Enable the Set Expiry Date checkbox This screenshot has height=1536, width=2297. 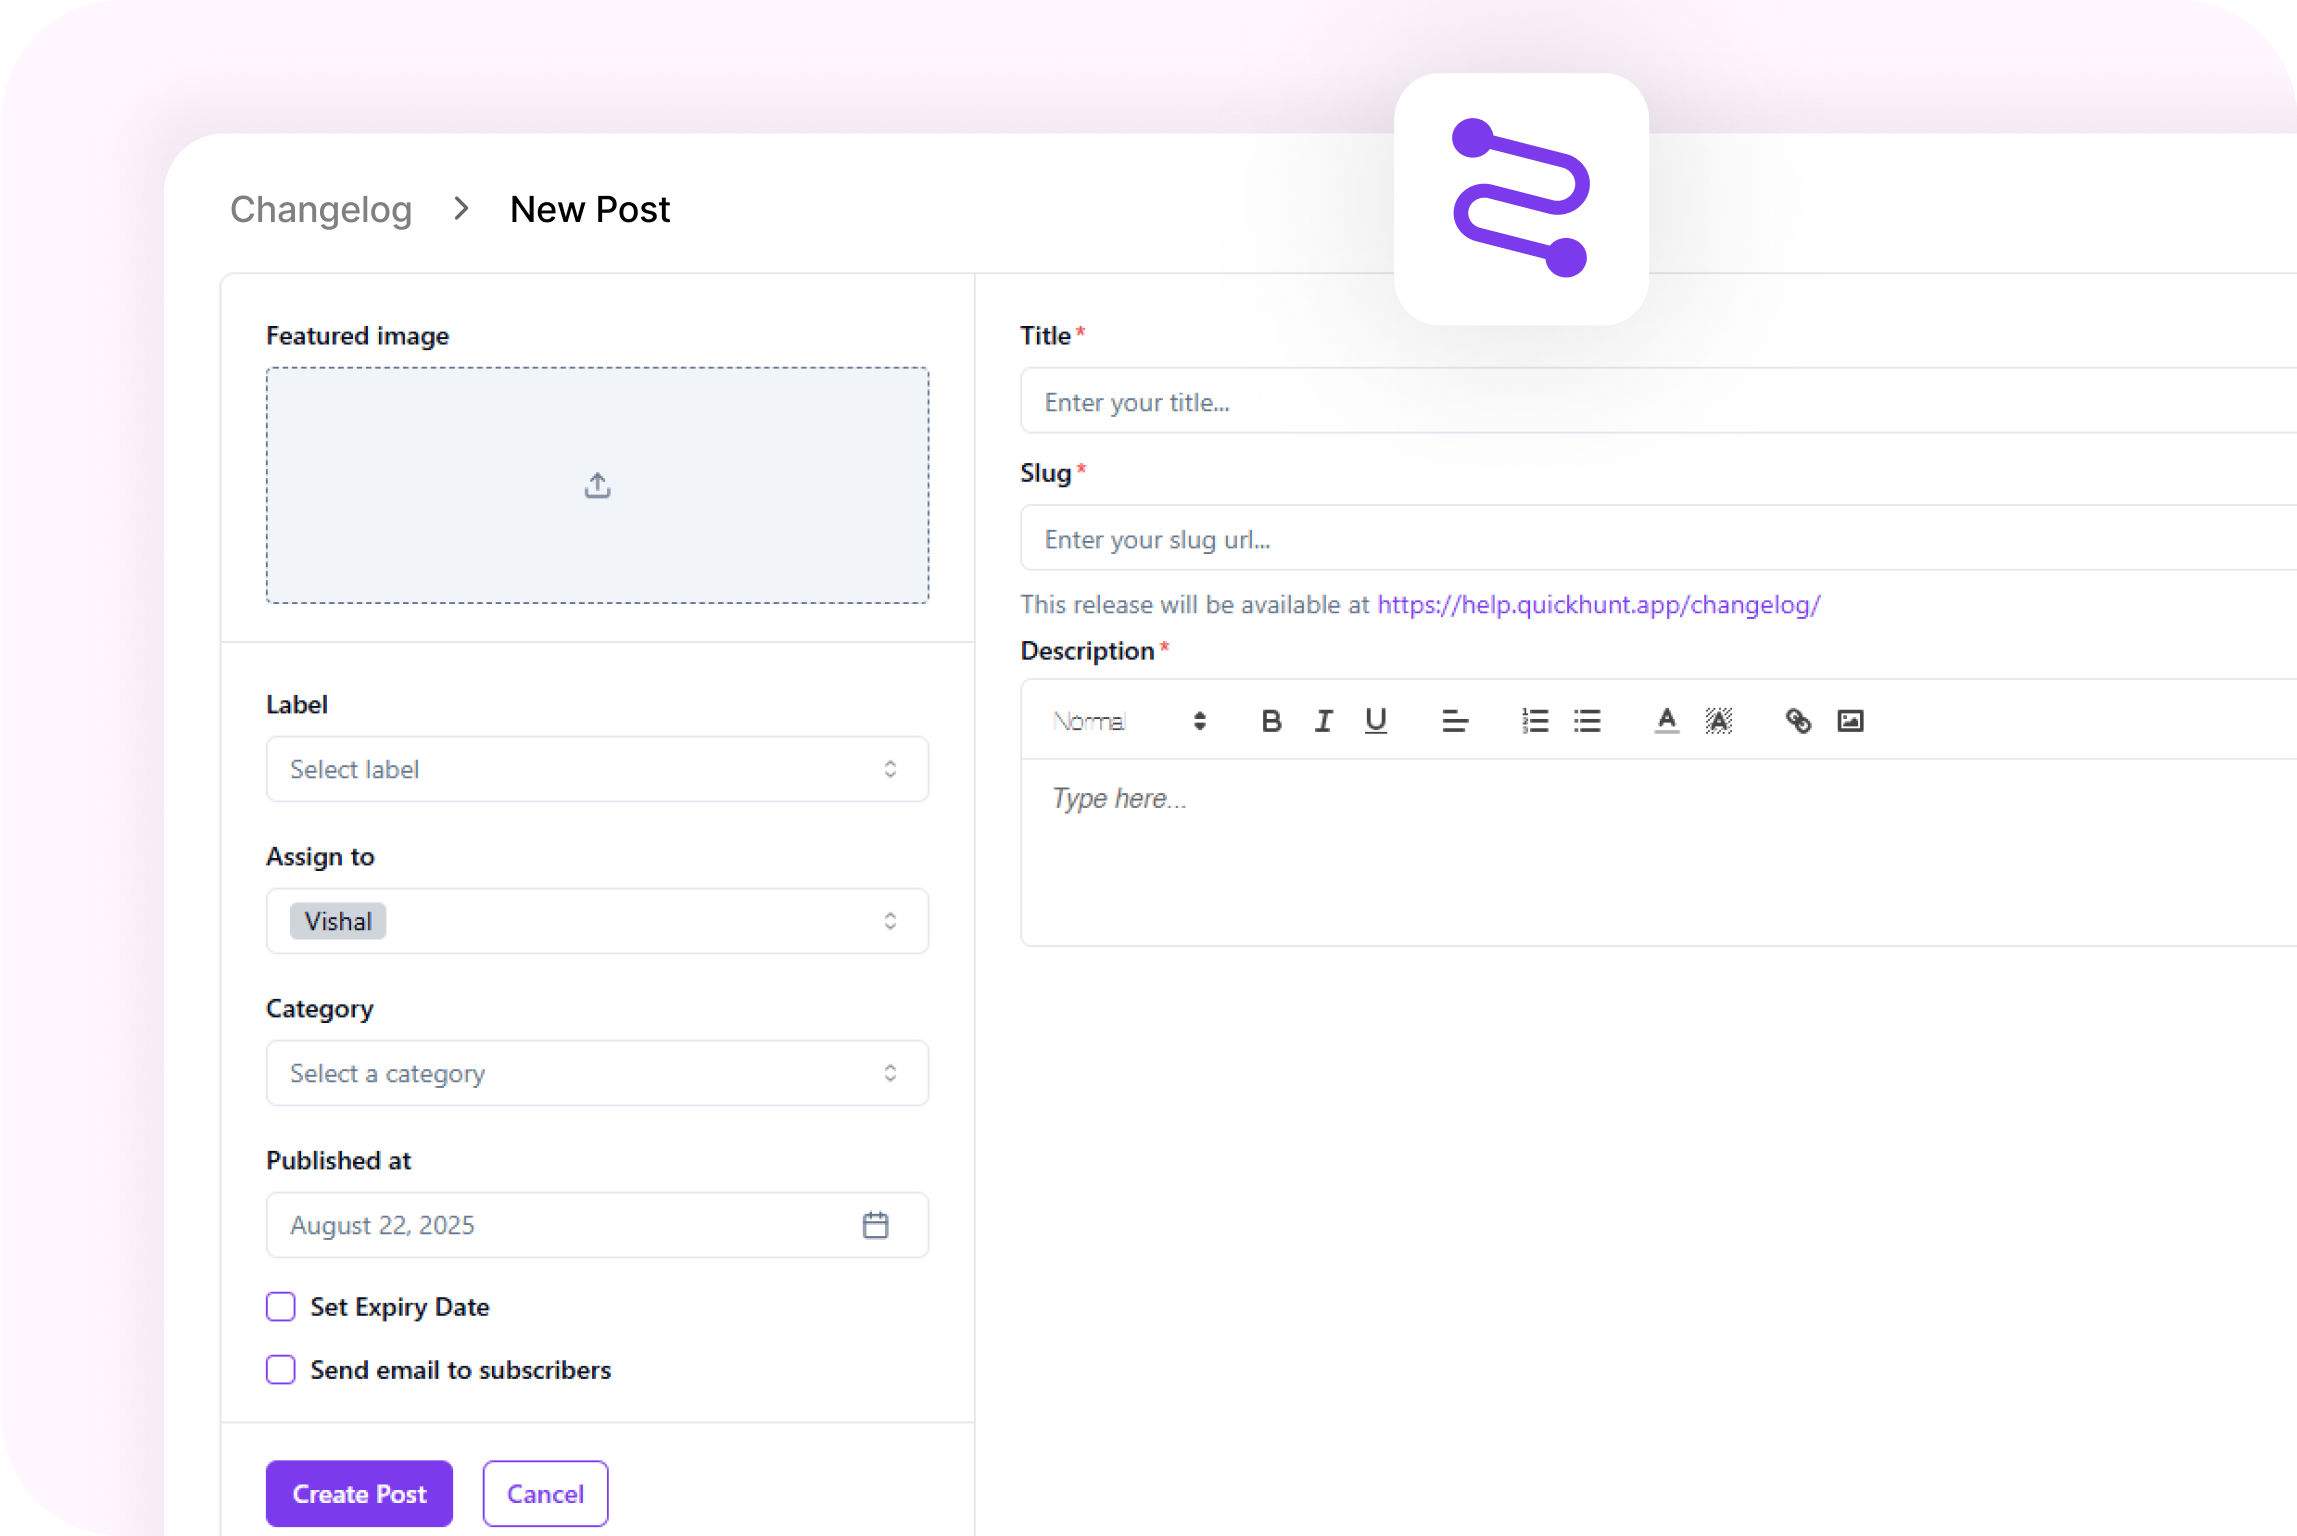coord(281,1307)
